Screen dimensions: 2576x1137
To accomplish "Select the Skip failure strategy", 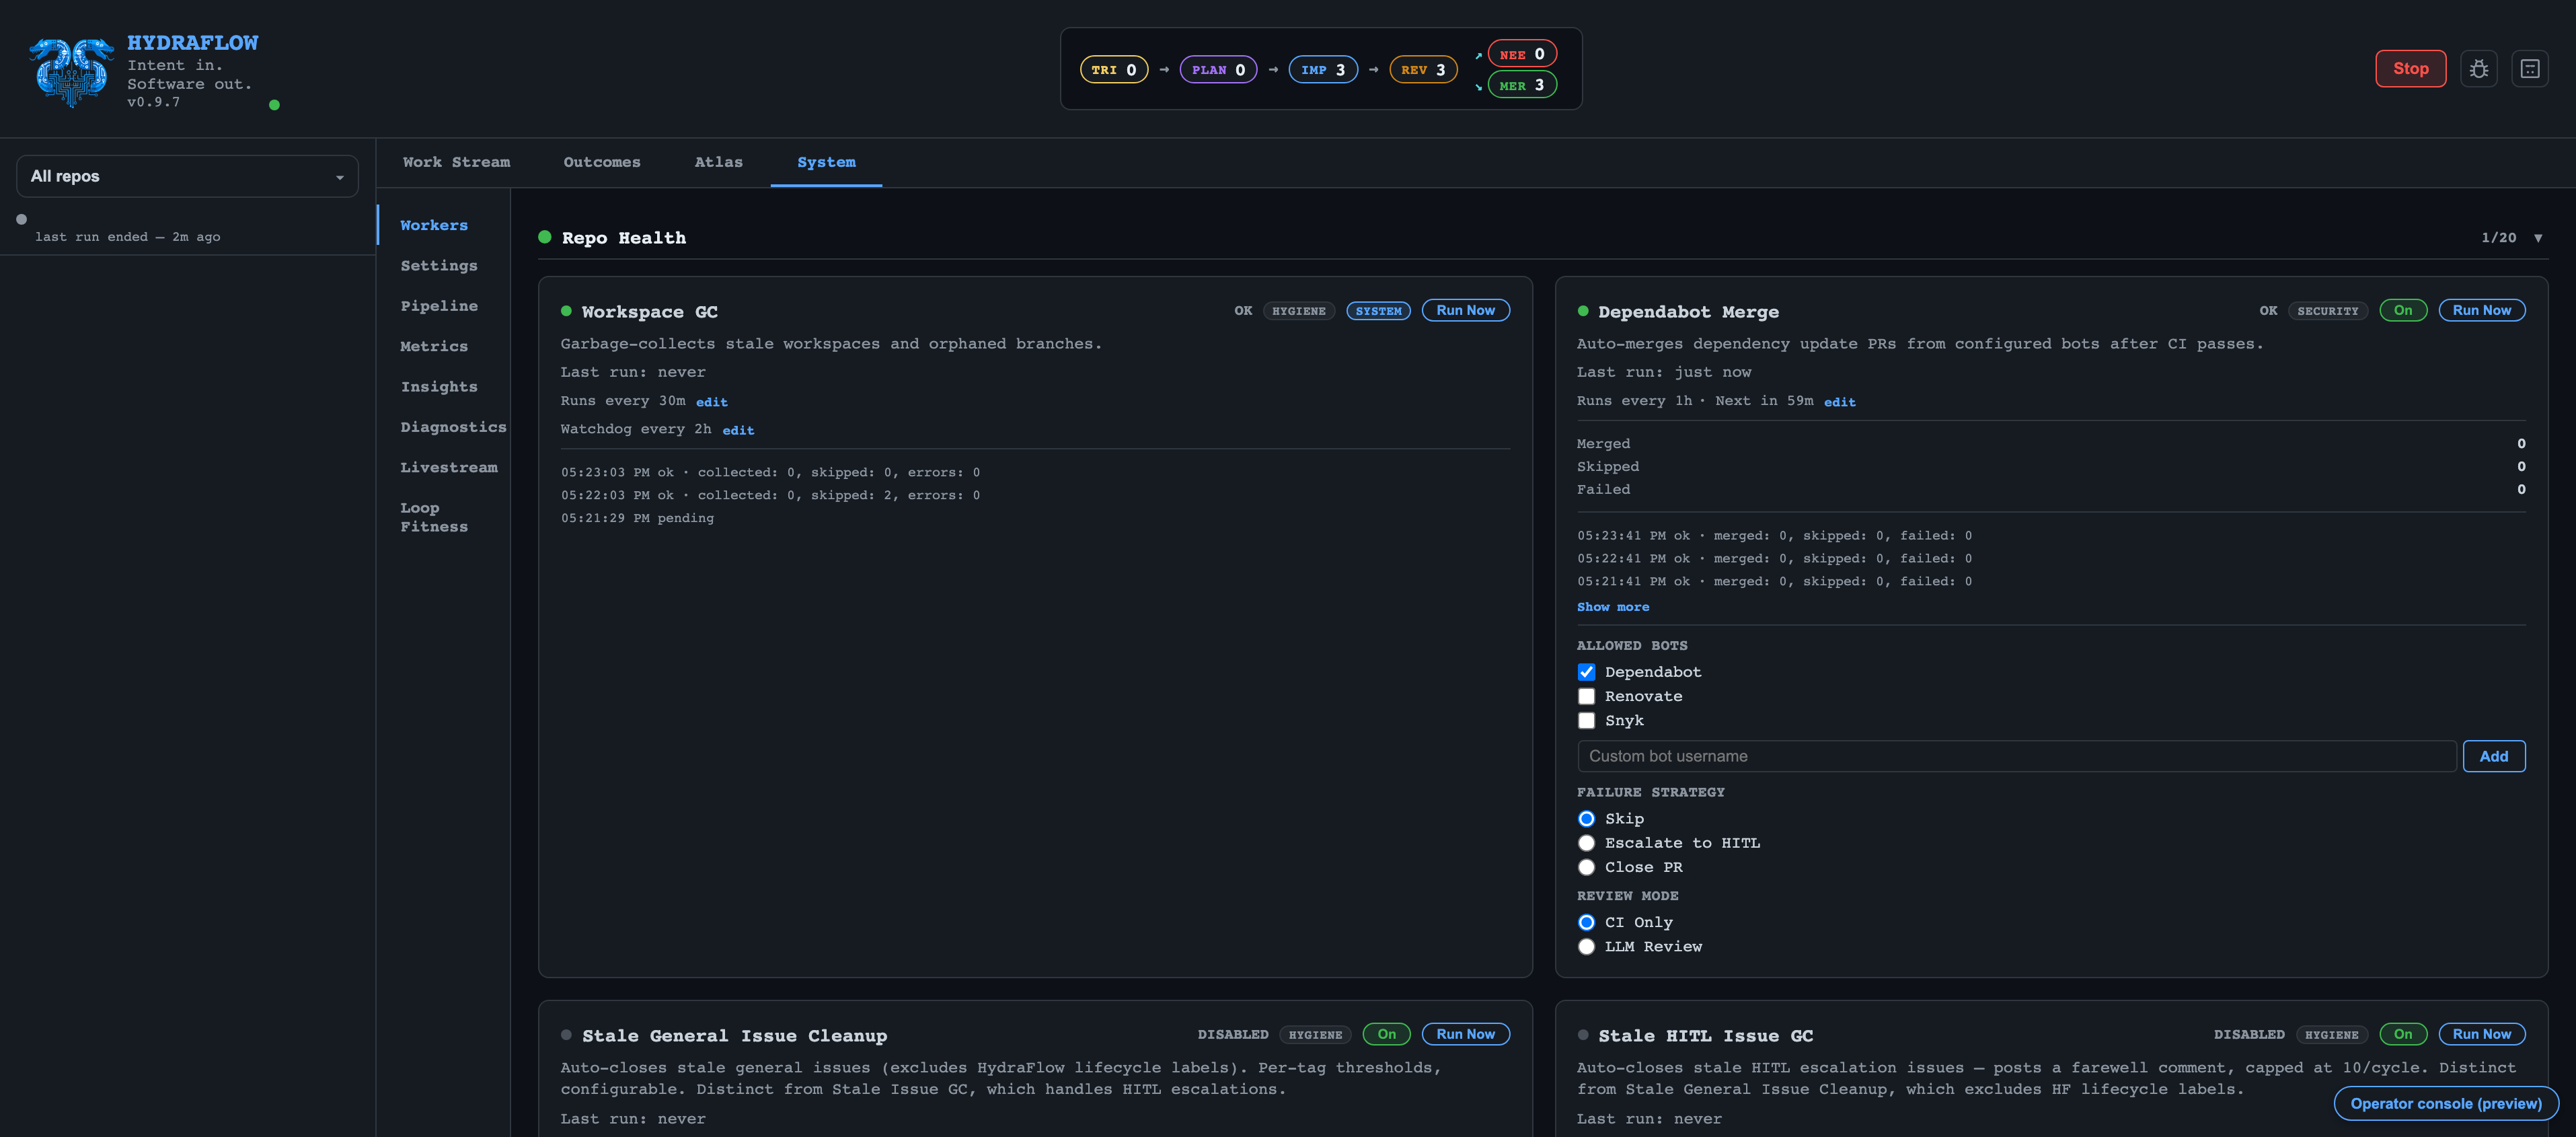I will [x=1586, y=819].
